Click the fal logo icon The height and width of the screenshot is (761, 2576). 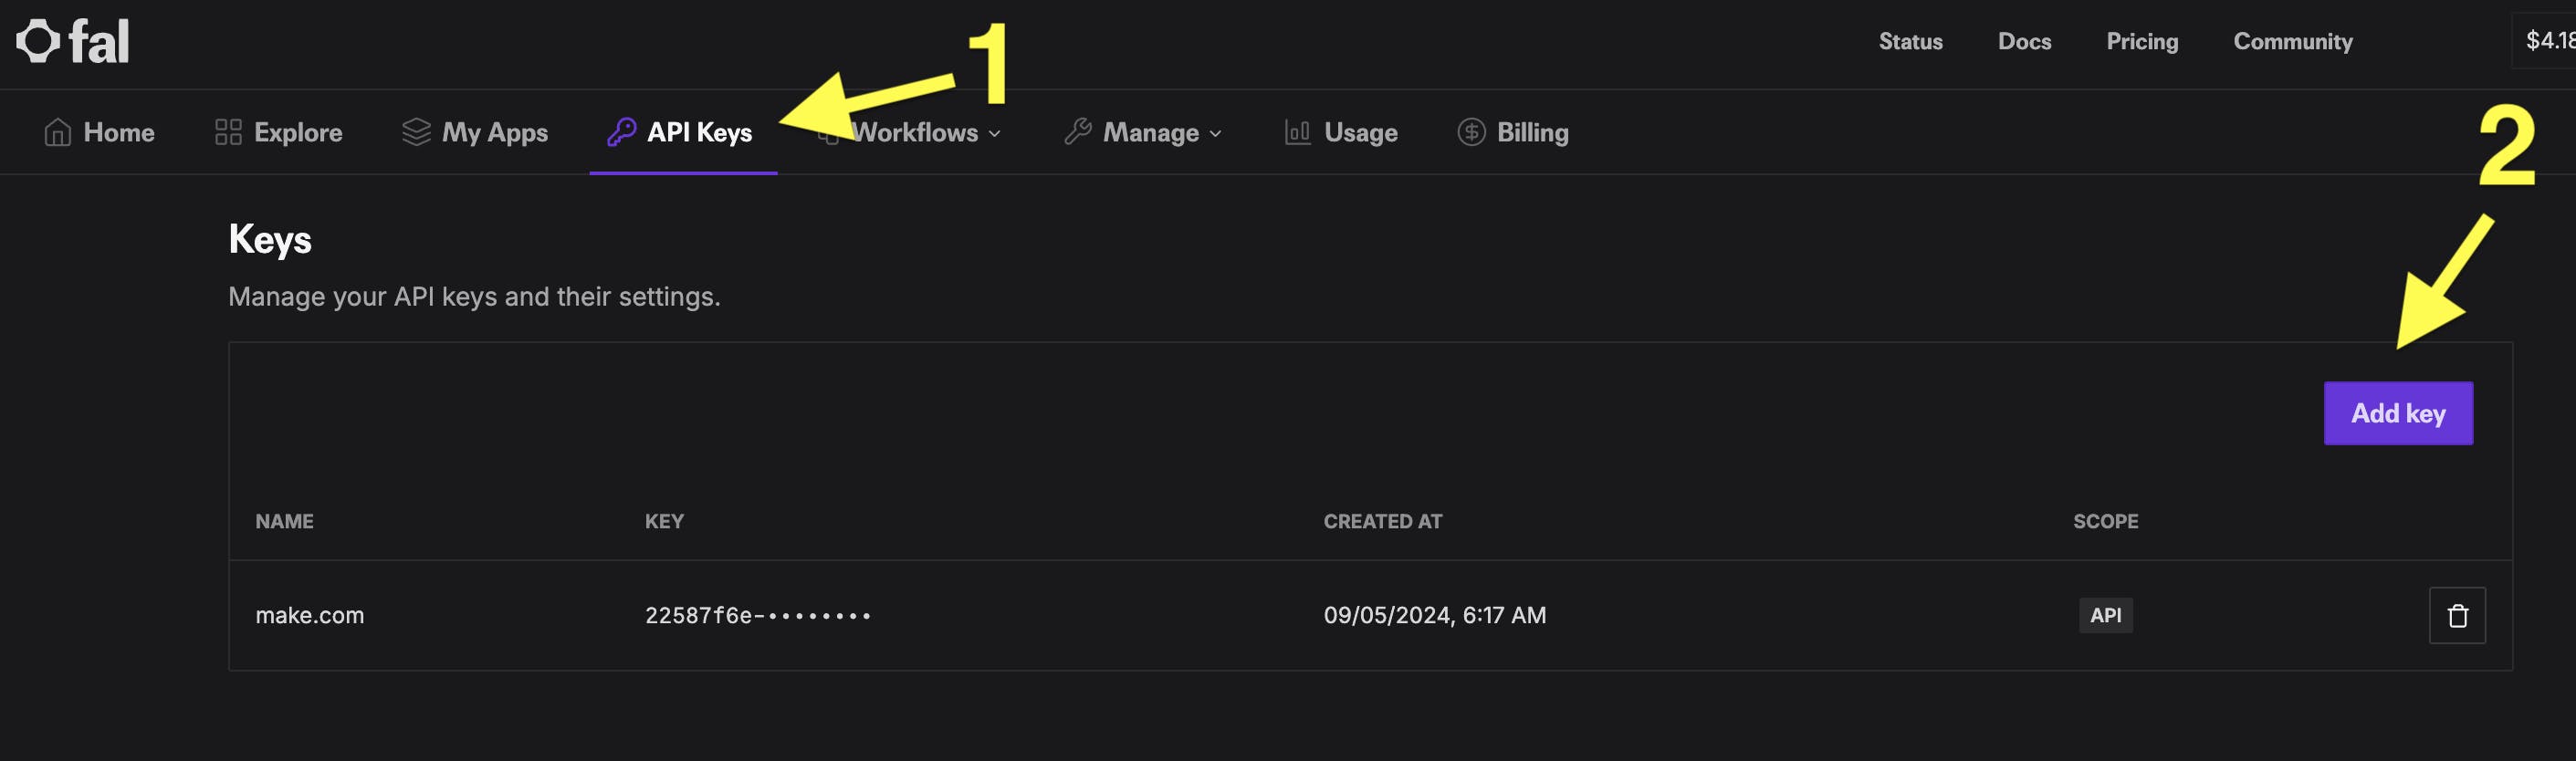[38, 41]
